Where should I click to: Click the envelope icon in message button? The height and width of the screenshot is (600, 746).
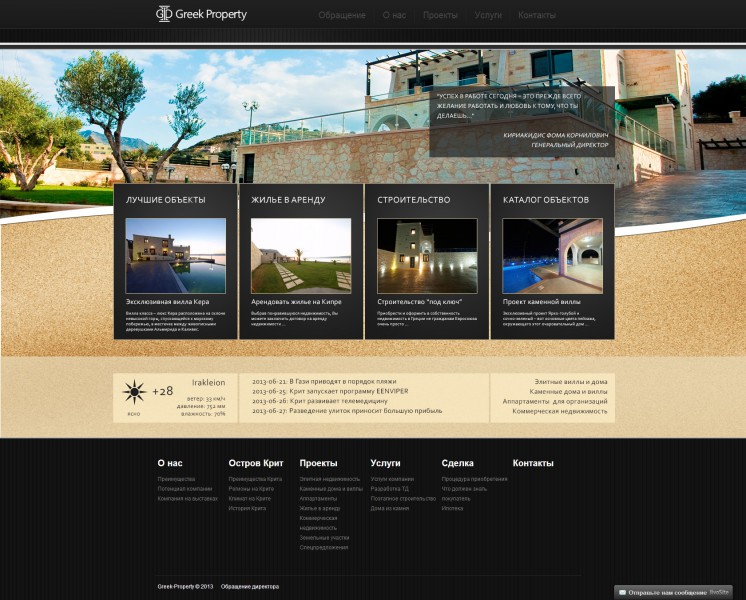click(622, 592)
